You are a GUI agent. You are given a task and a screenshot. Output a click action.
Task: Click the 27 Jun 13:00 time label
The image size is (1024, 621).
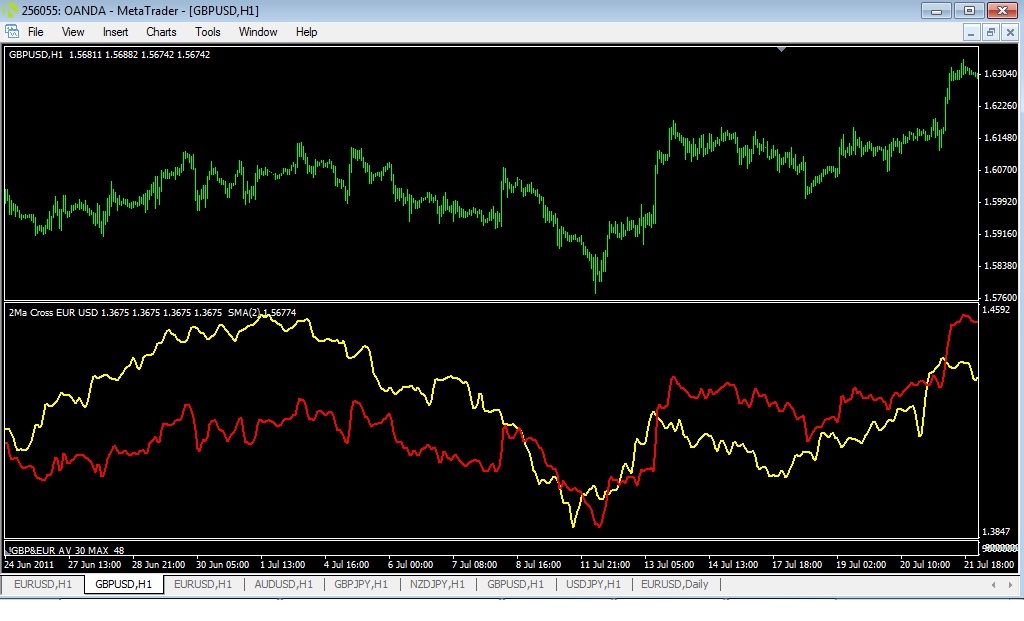tap(94, 565)
